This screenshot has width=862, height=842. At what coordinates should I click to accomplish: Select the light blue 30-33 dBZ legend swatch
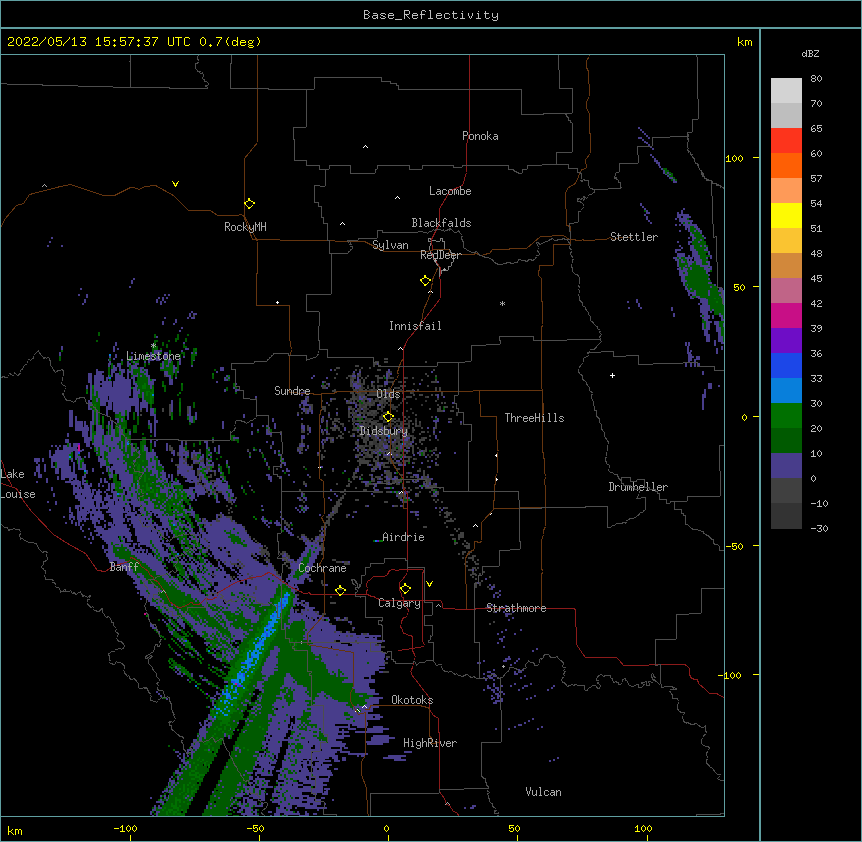(x=786, y=391)
